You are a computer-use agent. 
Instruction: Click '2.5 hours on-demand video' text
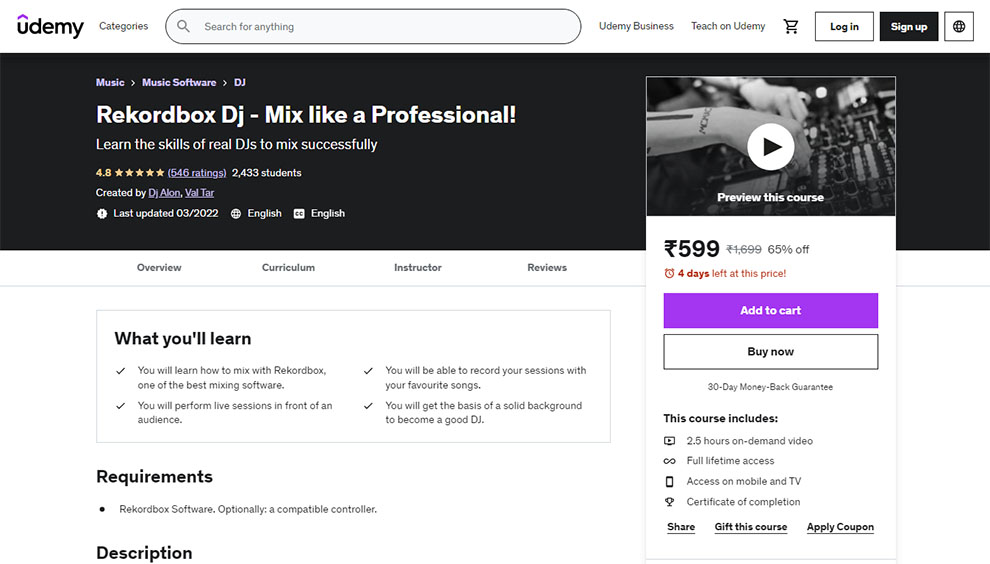[x=749, y=441]
